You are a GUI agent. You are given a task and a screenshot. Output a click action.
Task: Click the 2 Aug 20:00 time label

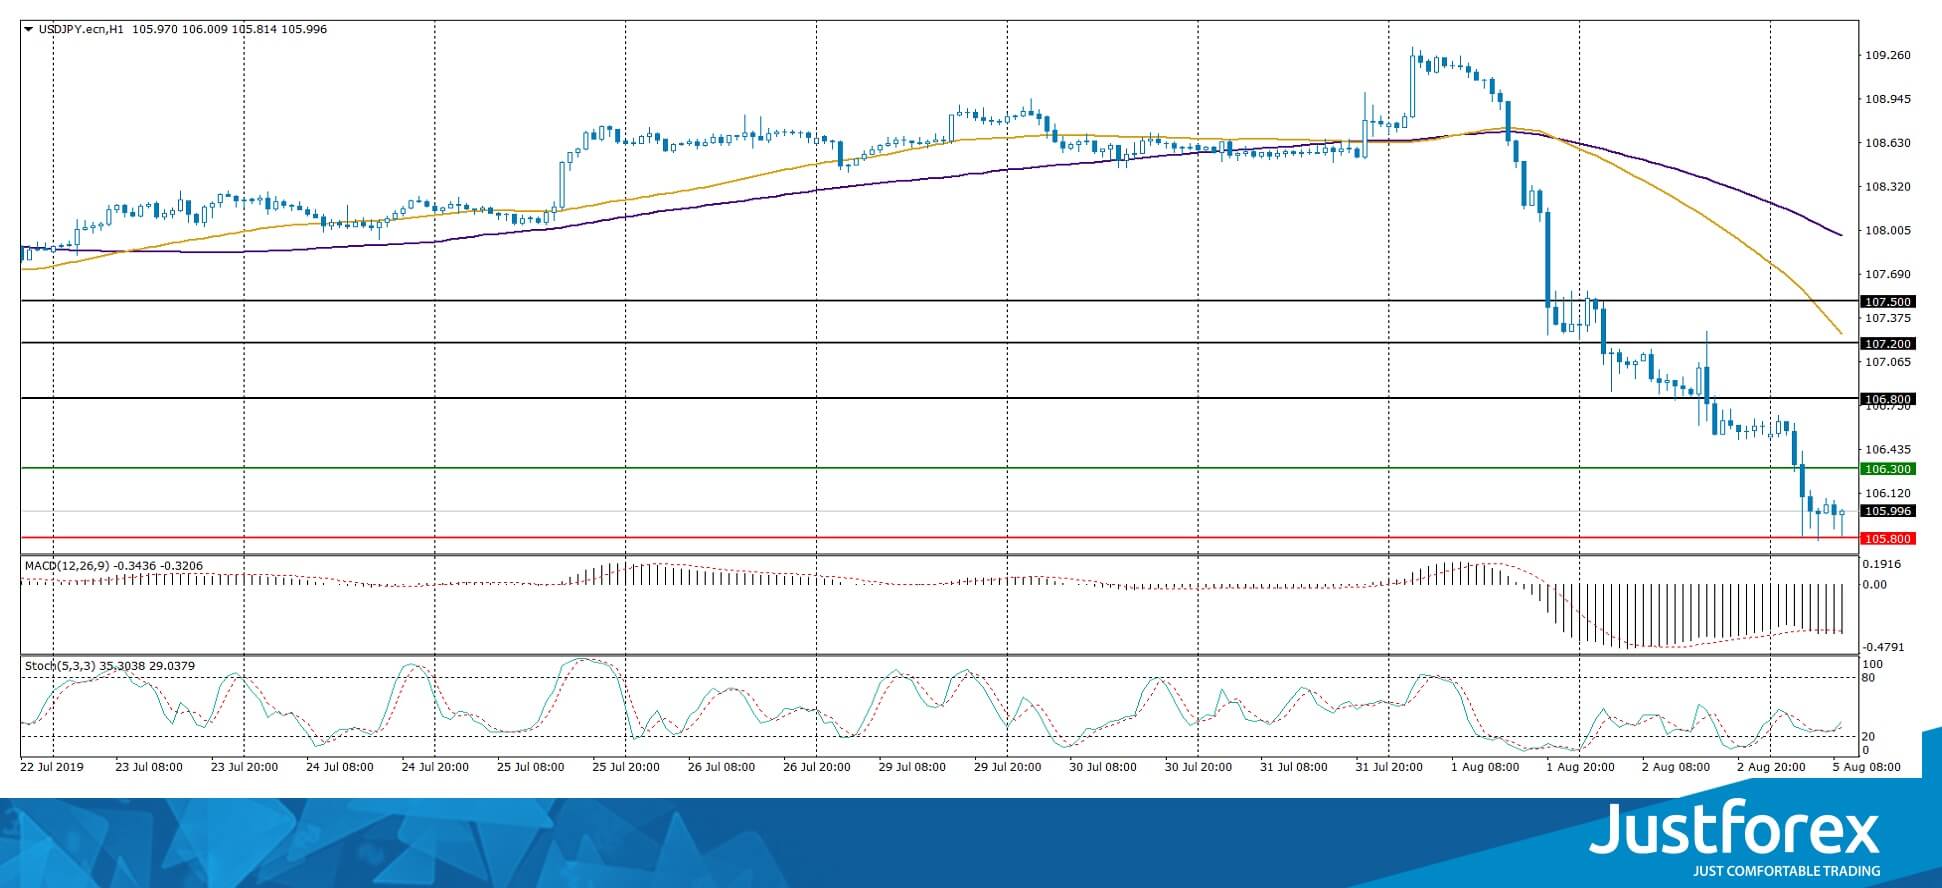[x=1771, y=767]
